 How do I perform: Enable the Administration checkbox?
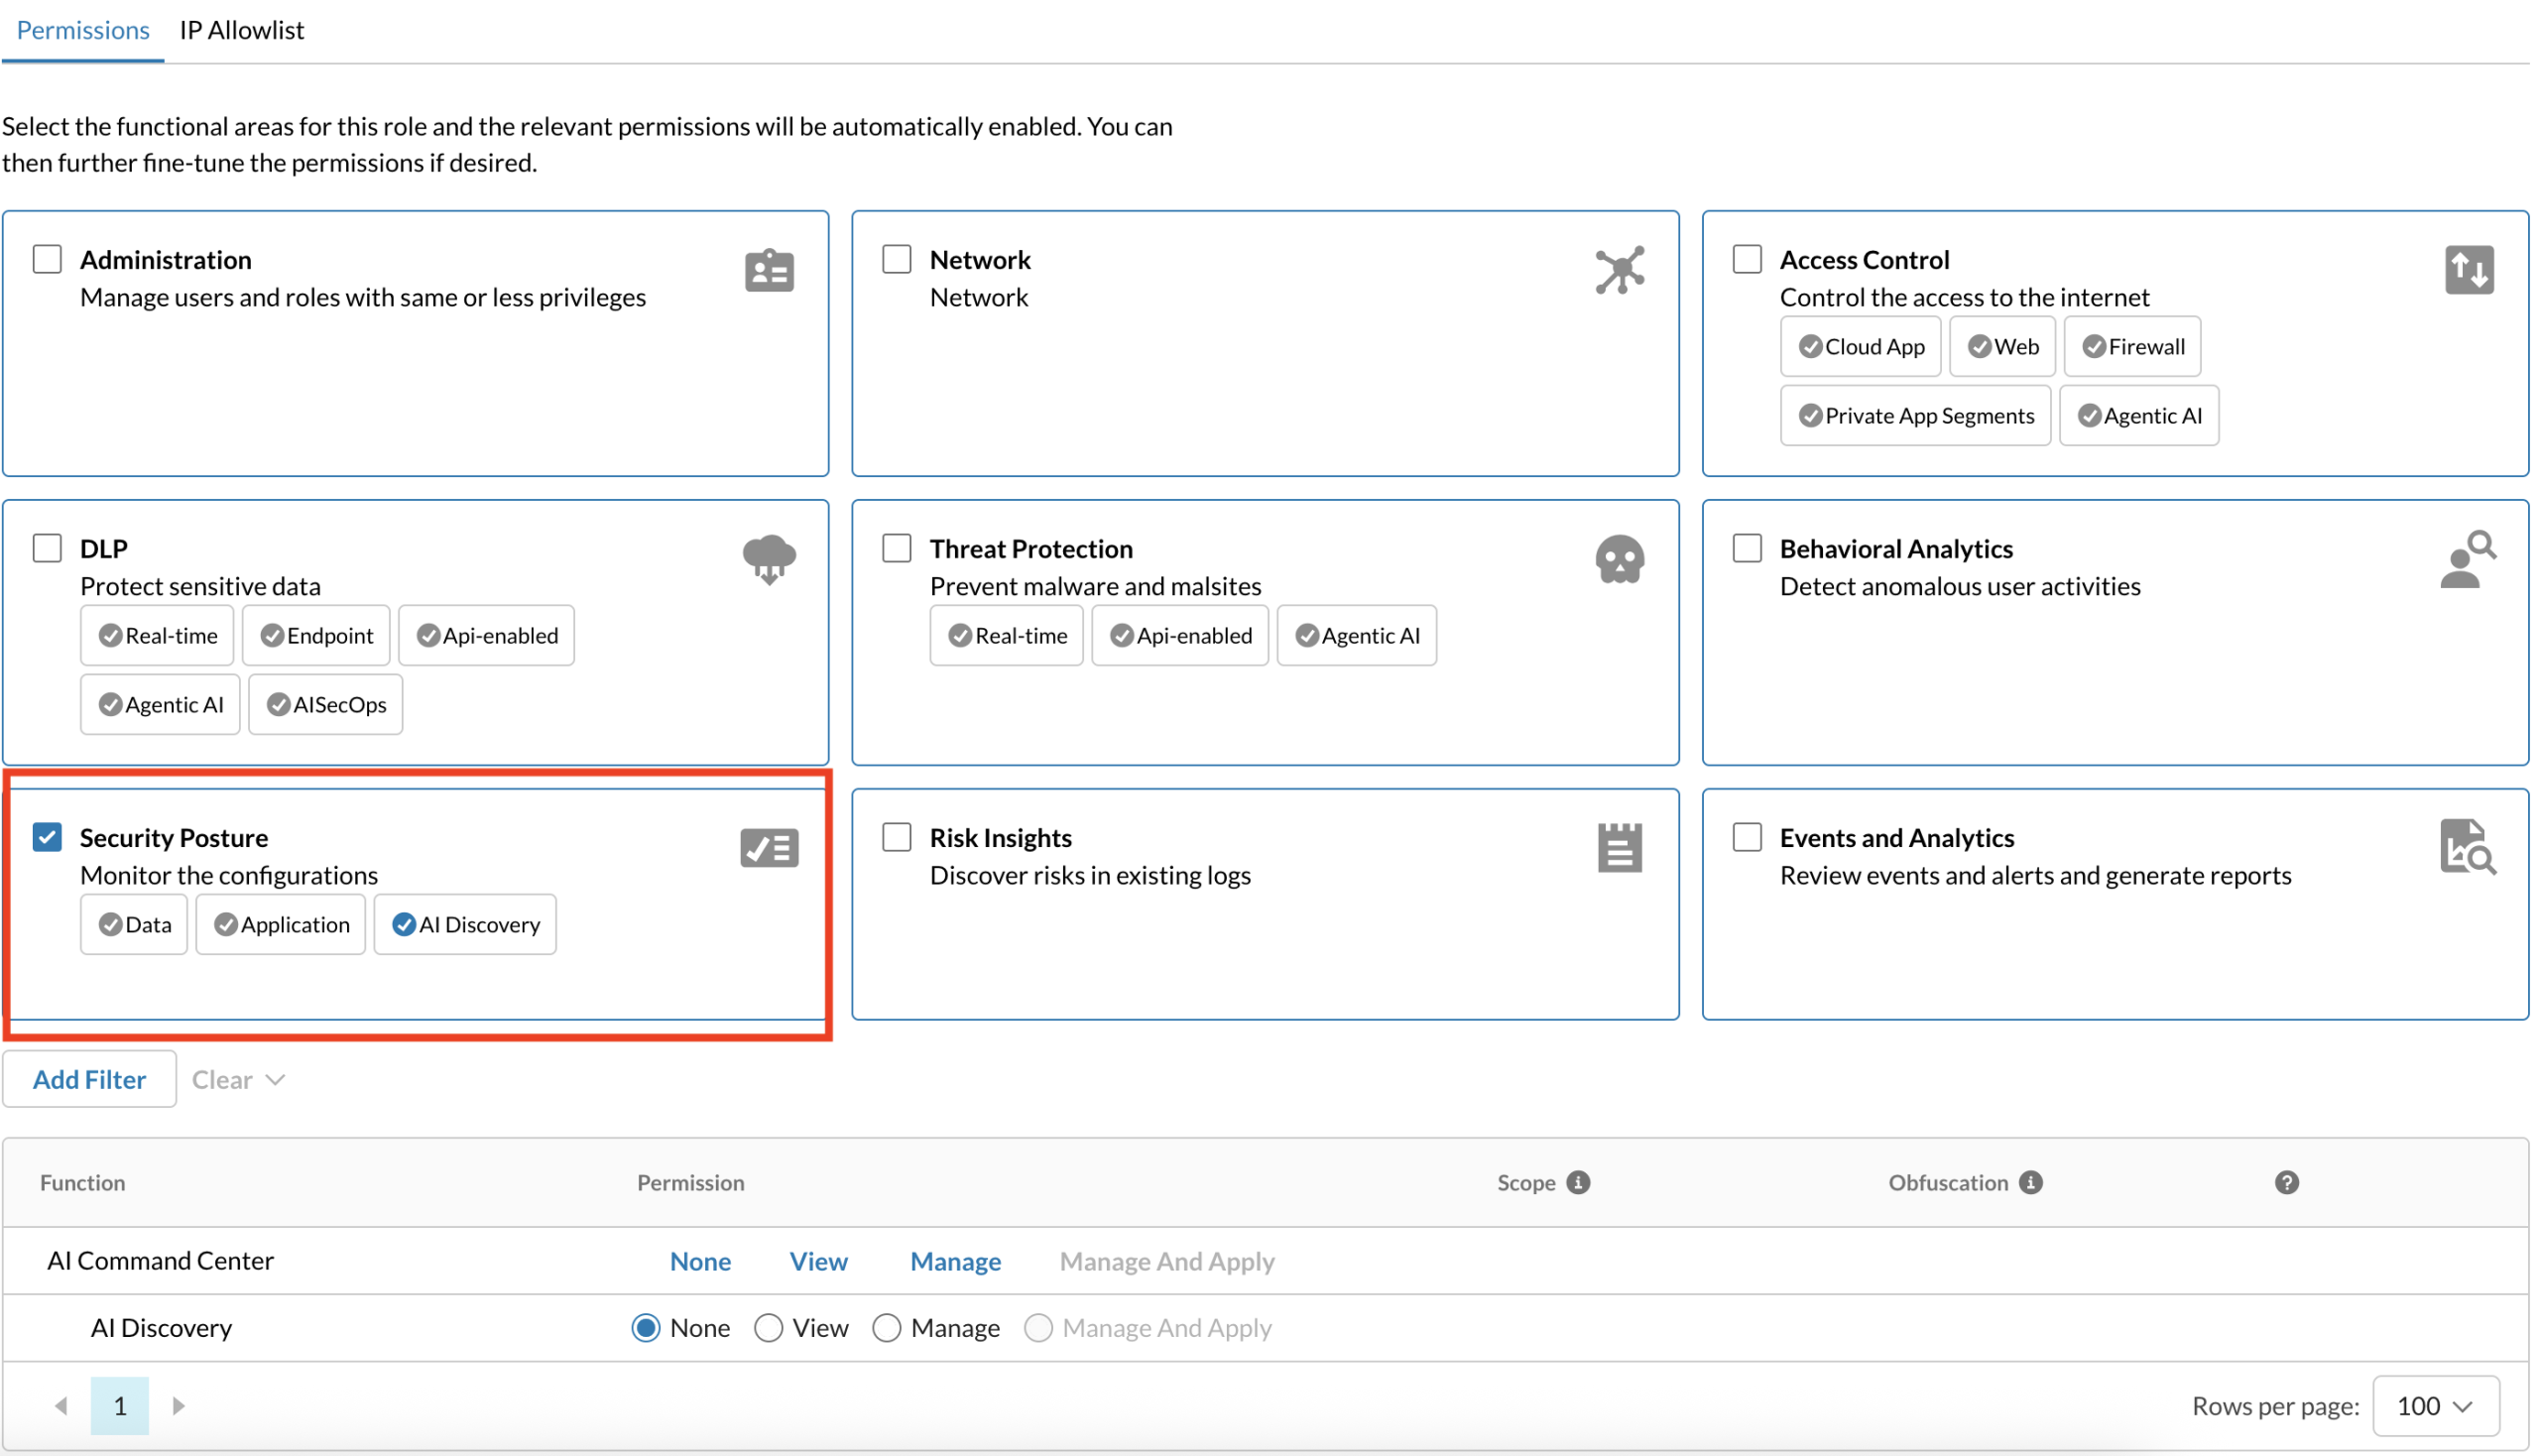point(47,259)
